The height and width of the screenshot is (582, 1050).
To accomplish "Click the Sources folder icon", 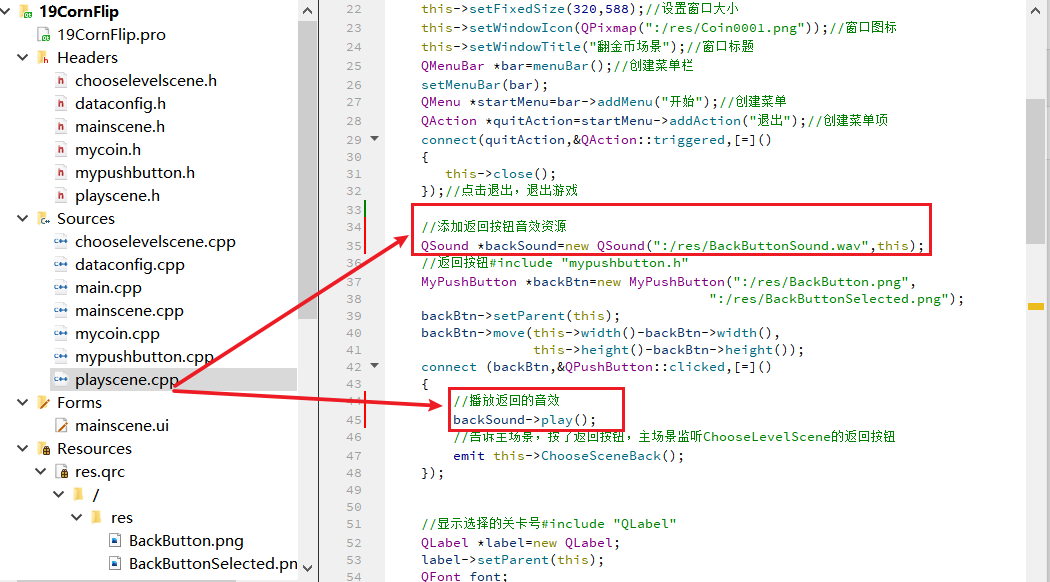I will tap(44, 218).
